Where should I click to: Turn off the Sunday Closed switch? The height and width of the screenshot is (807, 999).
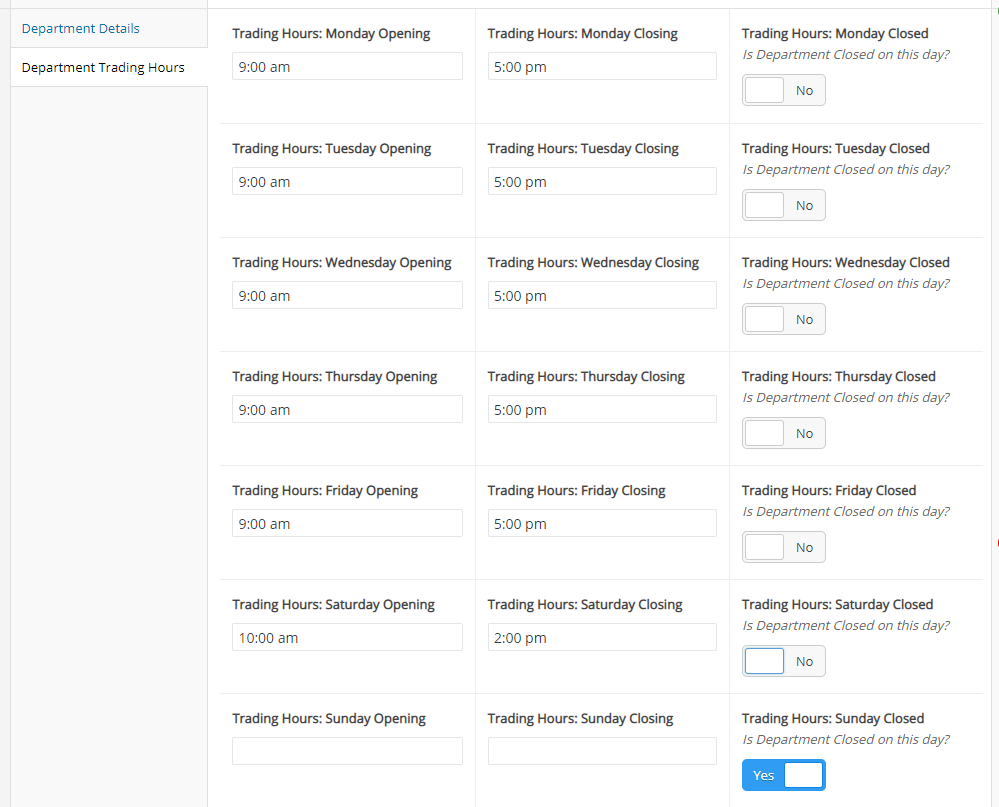coord(784,775)
